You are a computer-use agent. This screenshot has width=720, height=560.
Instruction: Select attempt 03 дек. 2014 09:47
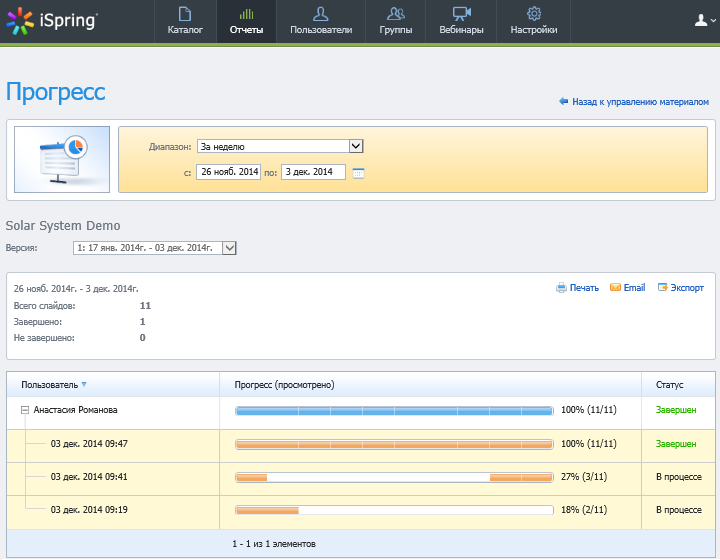click(89, 444)
